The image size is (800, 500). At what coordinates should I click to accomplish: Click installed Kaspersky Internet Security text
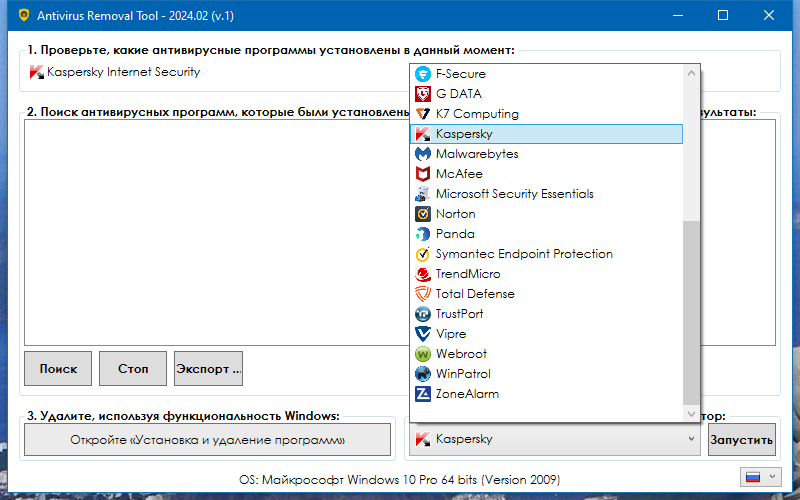(x=123, y=72)
